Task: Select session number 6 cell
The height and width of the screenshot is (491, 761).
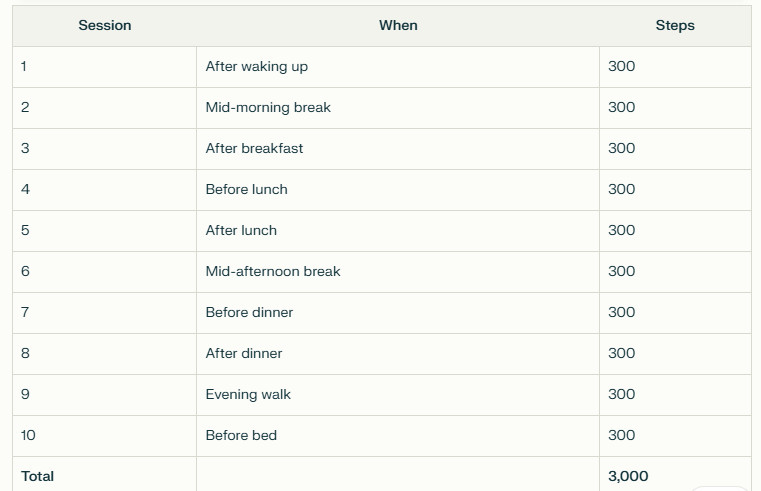Action: (104, 272)
